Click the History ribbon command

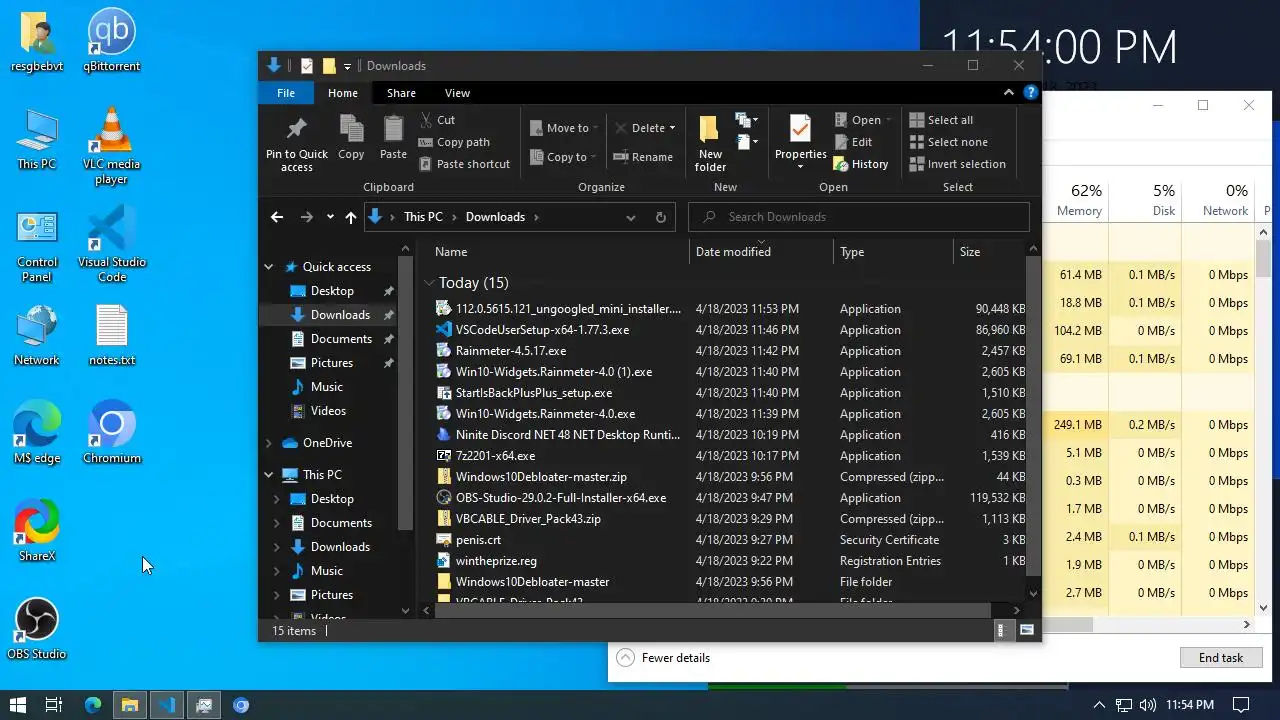[861, 164]
